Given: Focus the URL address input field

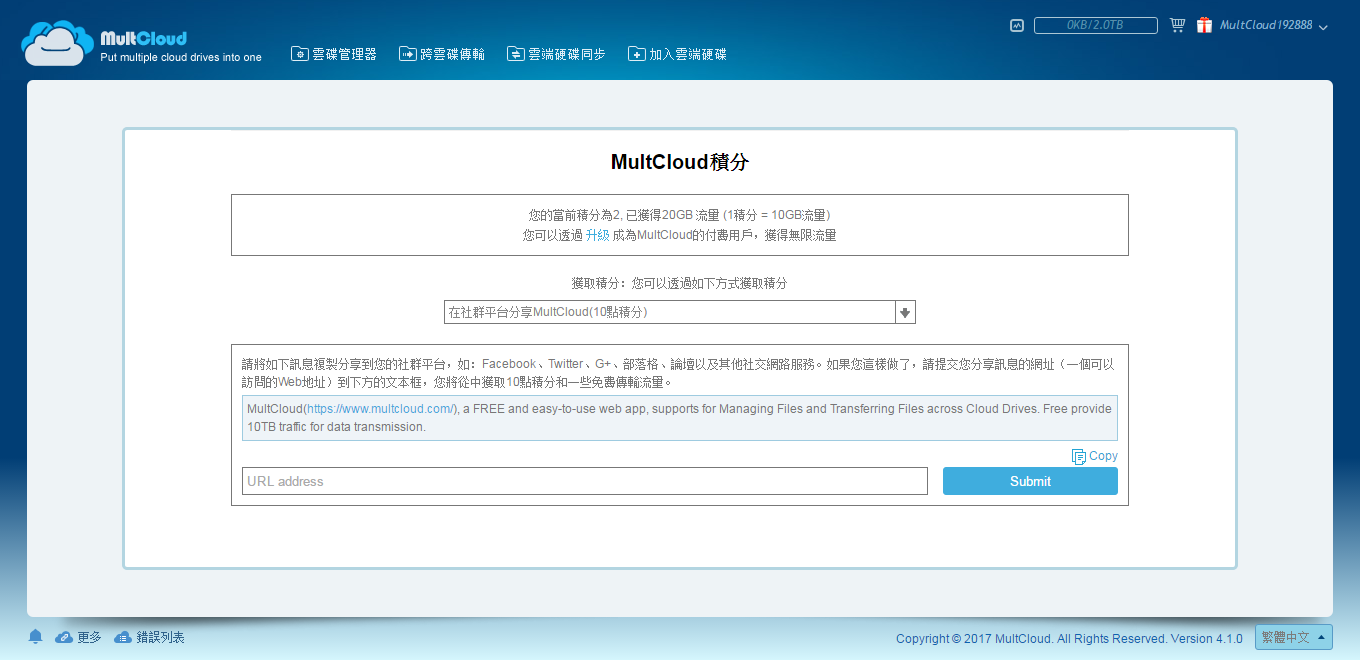Looking at the screenshot, I should click(x=585, y=481).
